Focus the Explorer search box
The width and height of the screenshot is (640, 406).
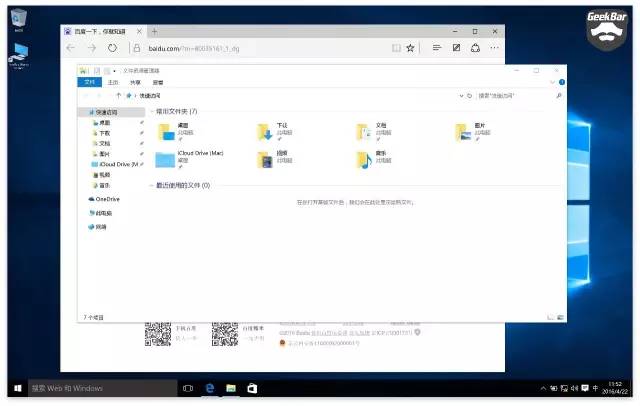[x=521, y=96]
